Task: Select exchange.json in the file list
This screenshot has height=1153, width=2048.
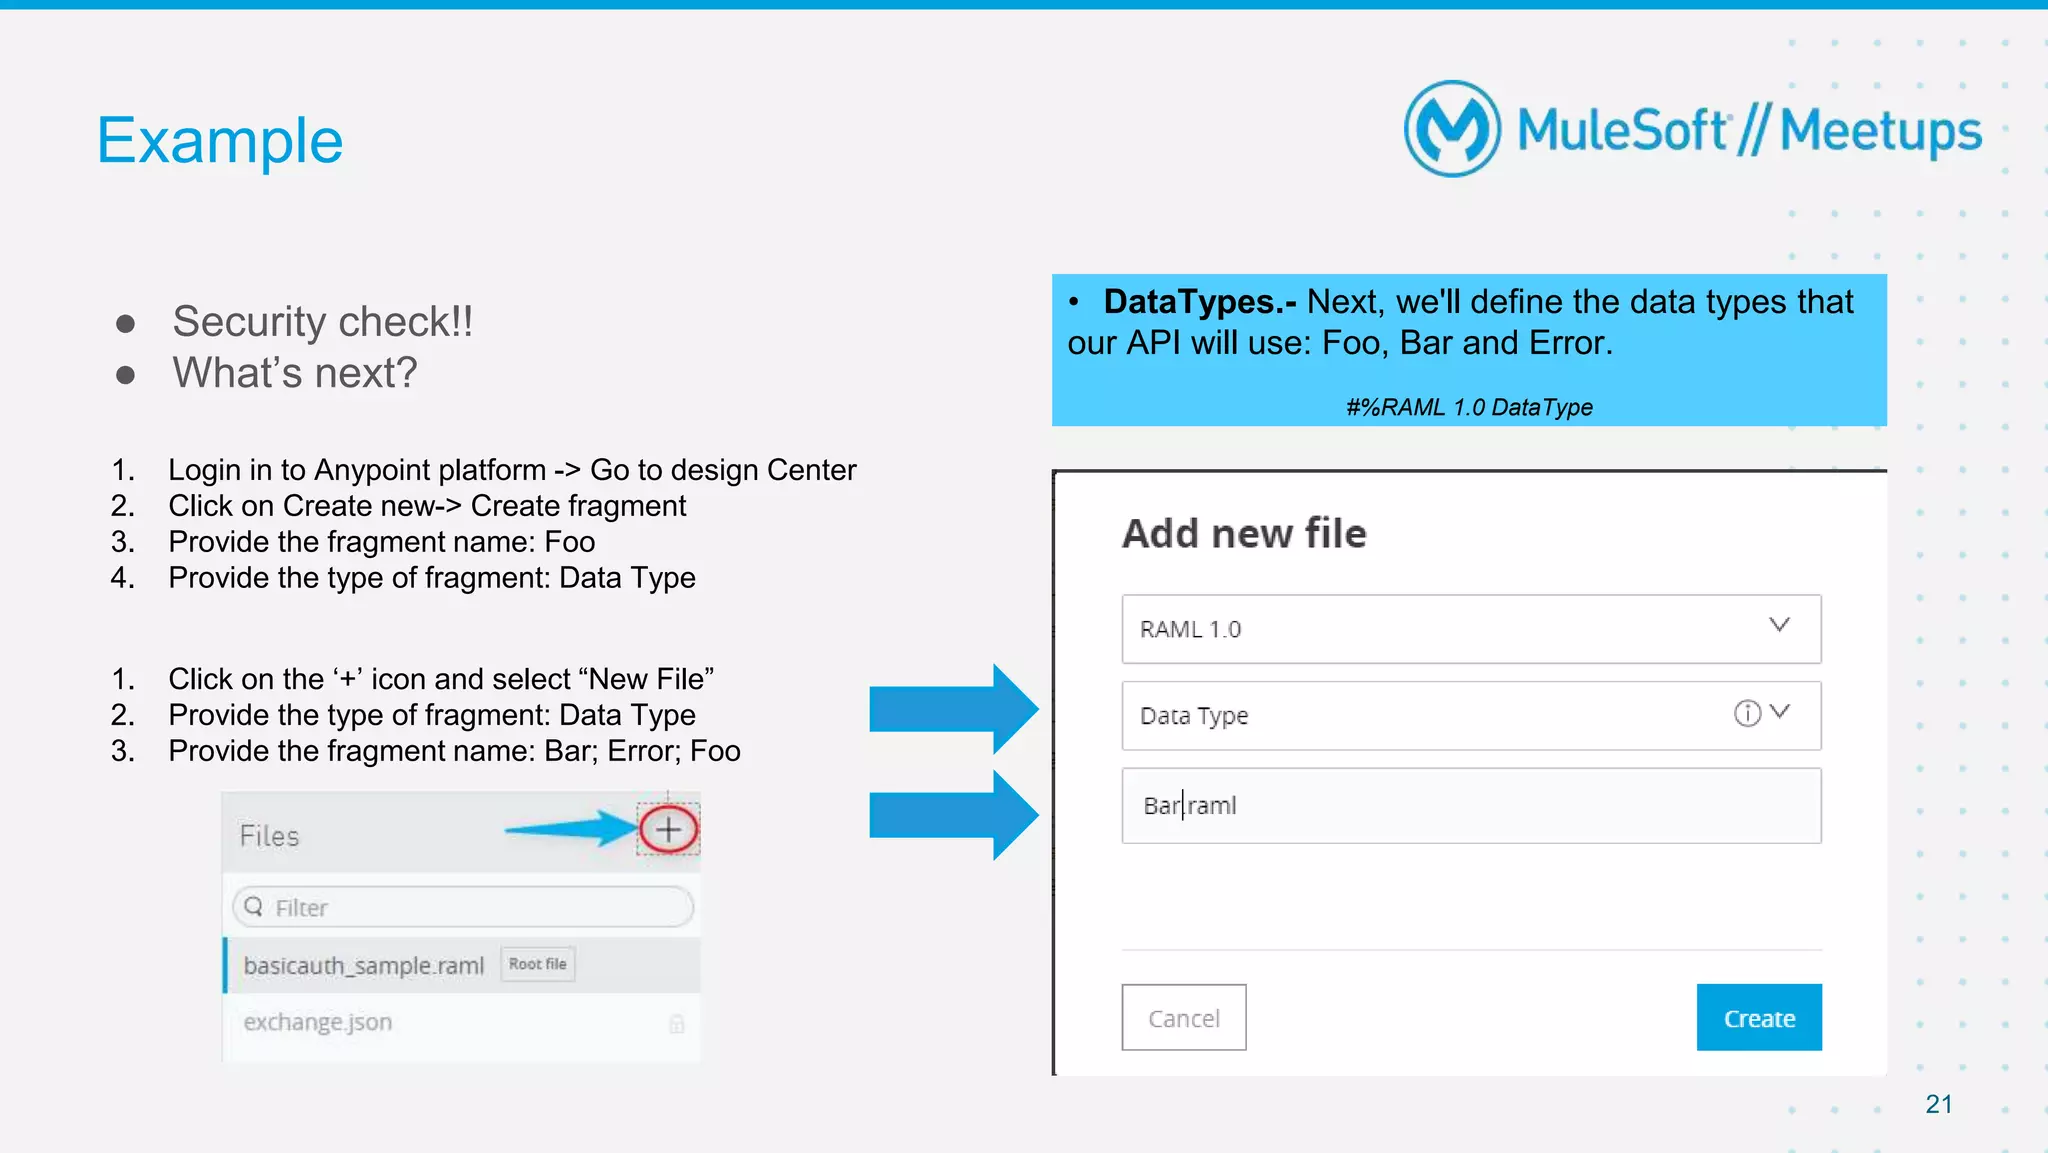Action: point(318,1022)
